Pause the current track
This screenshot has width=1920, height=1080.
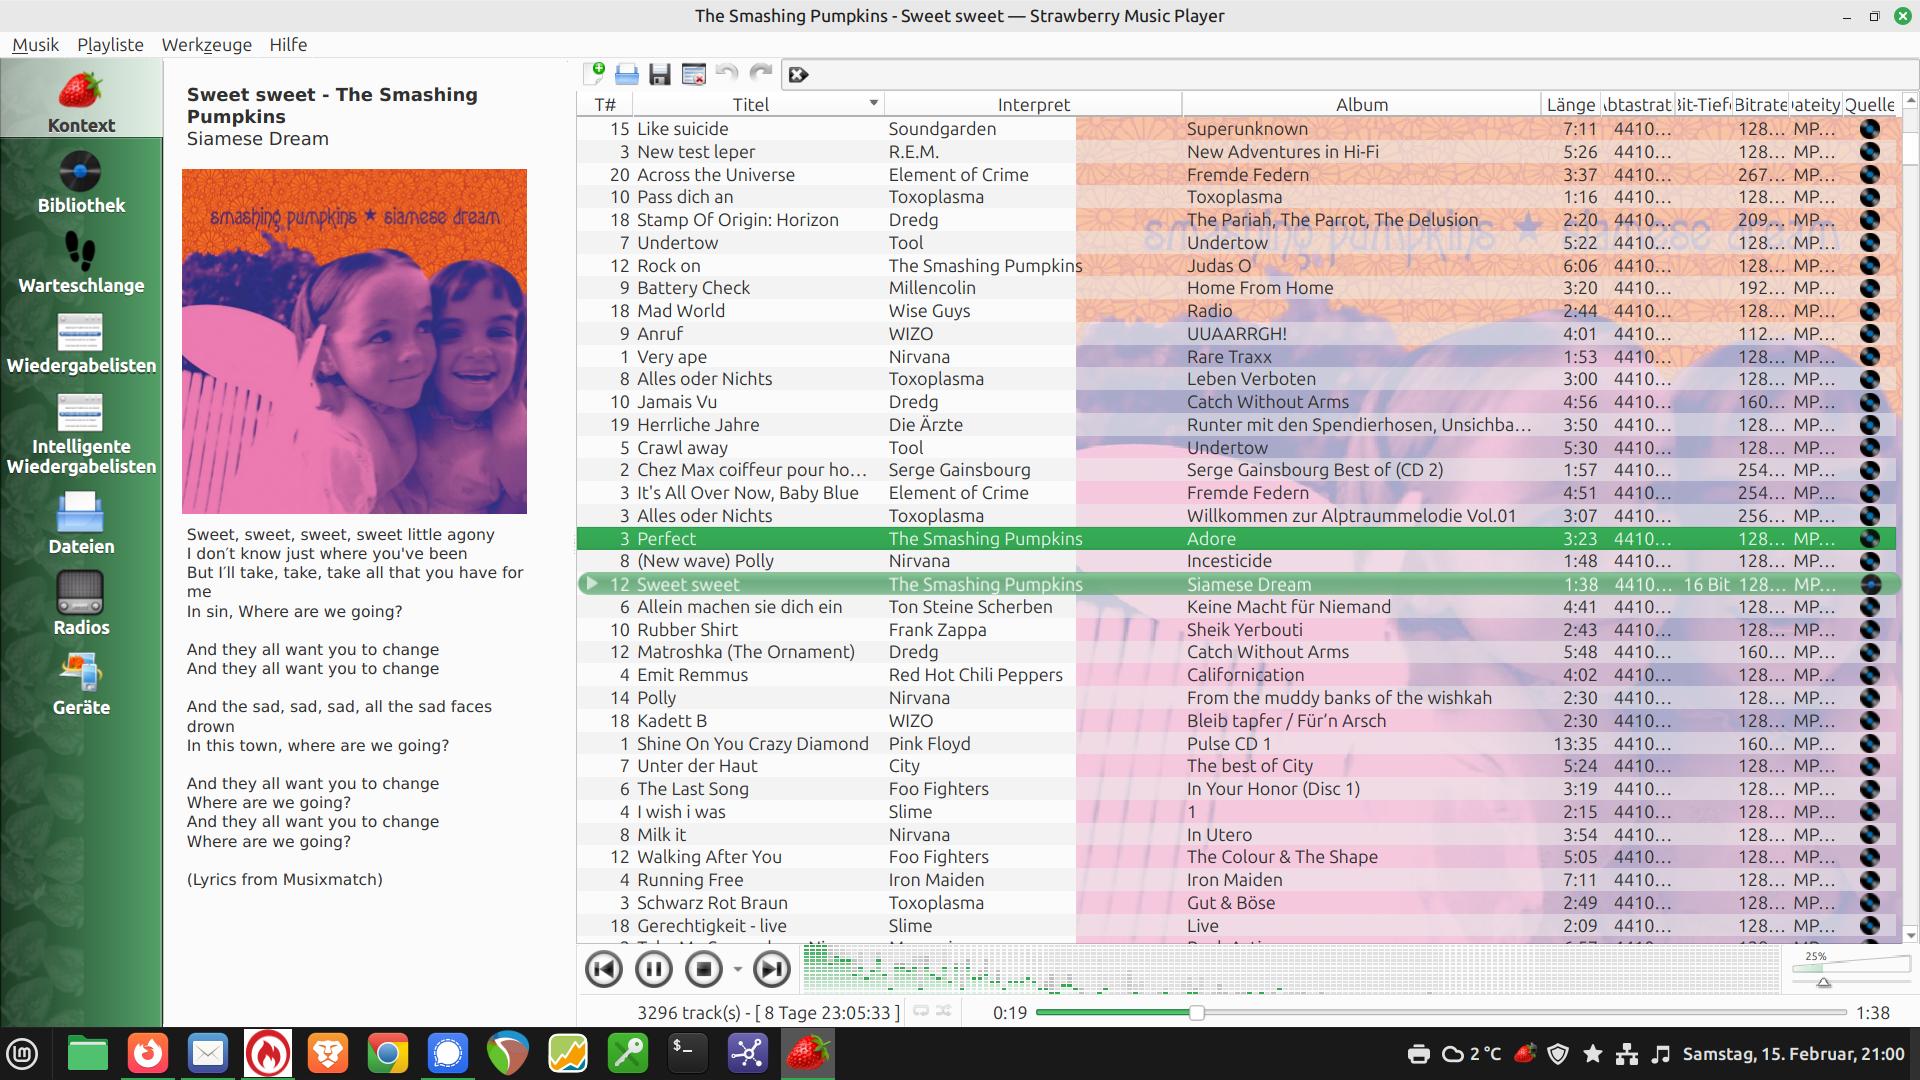tap(653, 969)
